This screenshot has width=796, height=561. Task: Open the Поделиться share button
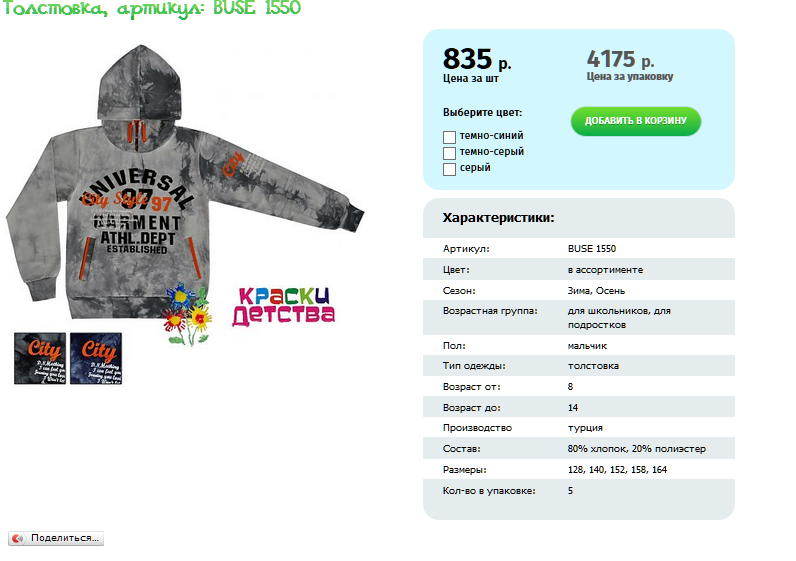56,538
